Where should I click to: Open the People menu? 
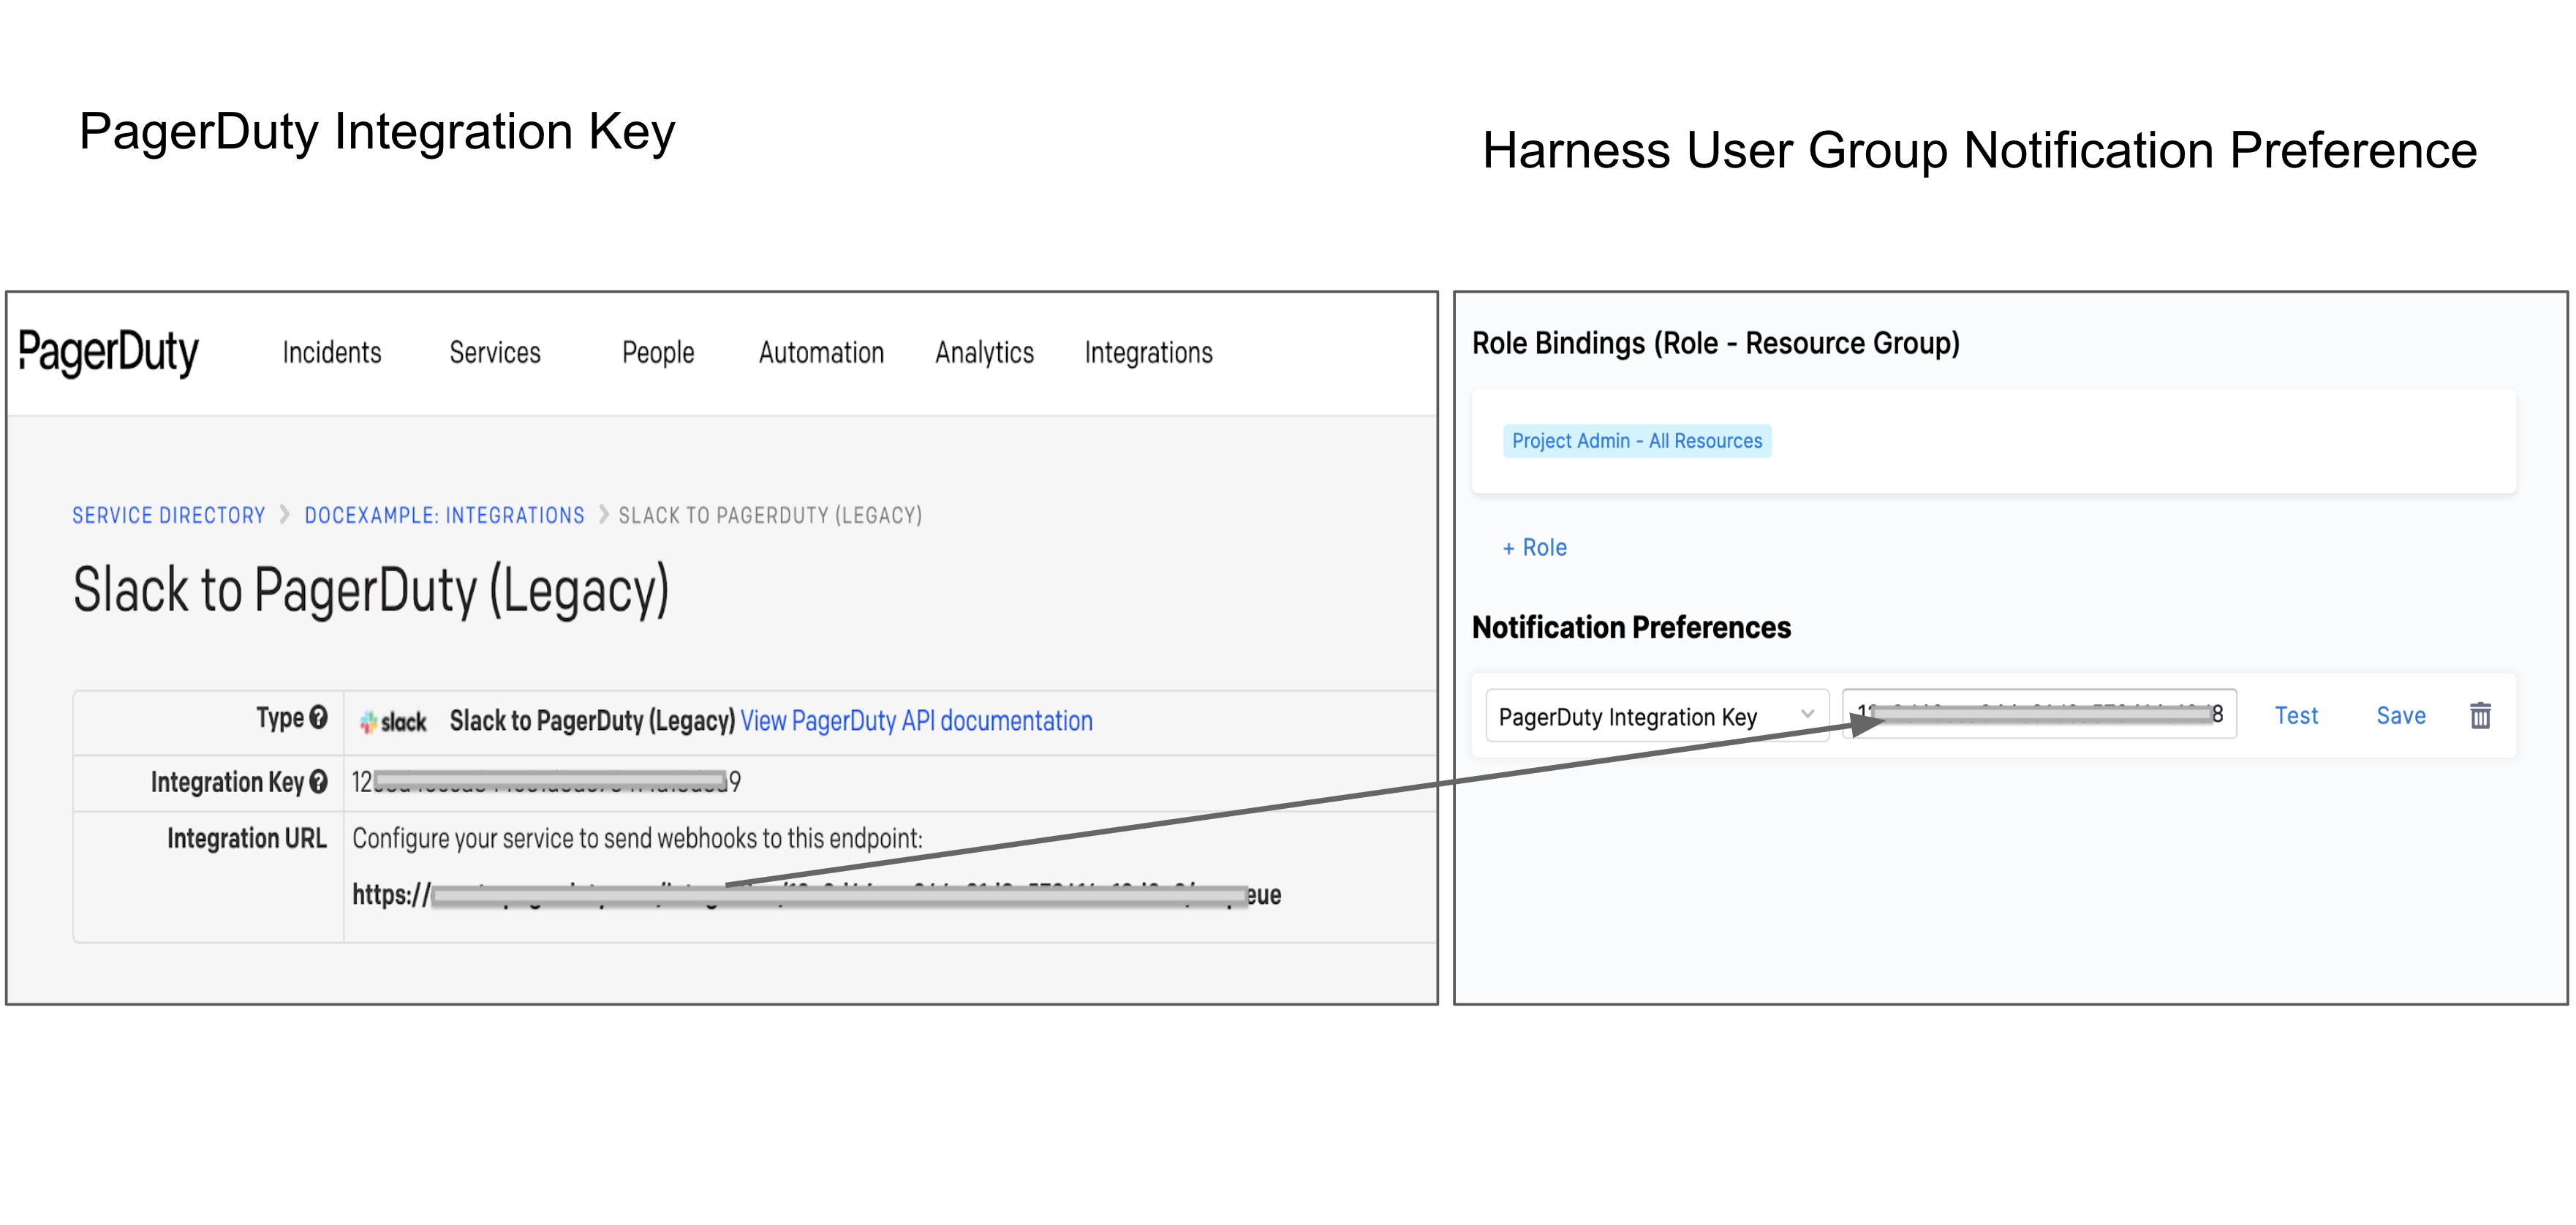pos(657,353)
